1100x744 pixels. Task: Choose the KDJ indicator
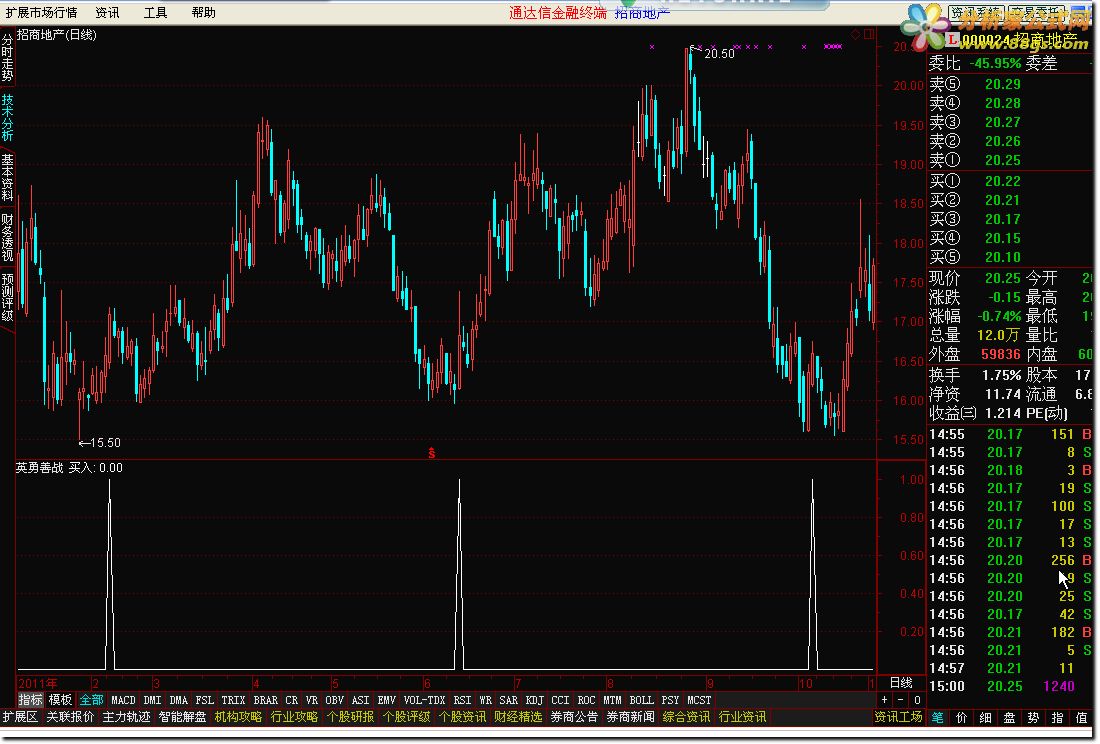534,700
